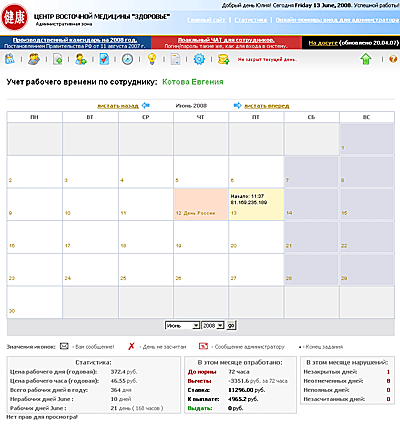Click the red clinic logo with hieroglyphs

pos(14,17)
